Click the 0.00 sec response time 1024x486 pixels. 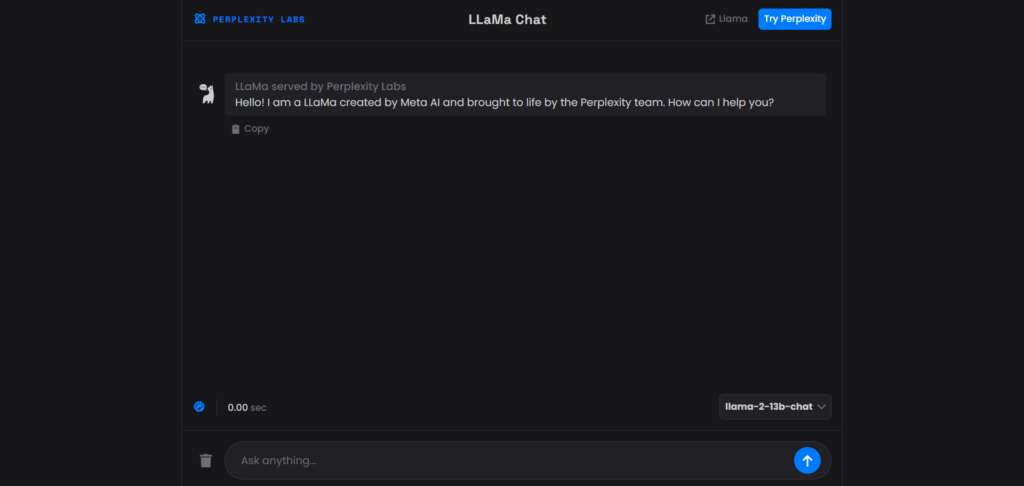click(238, 408)
